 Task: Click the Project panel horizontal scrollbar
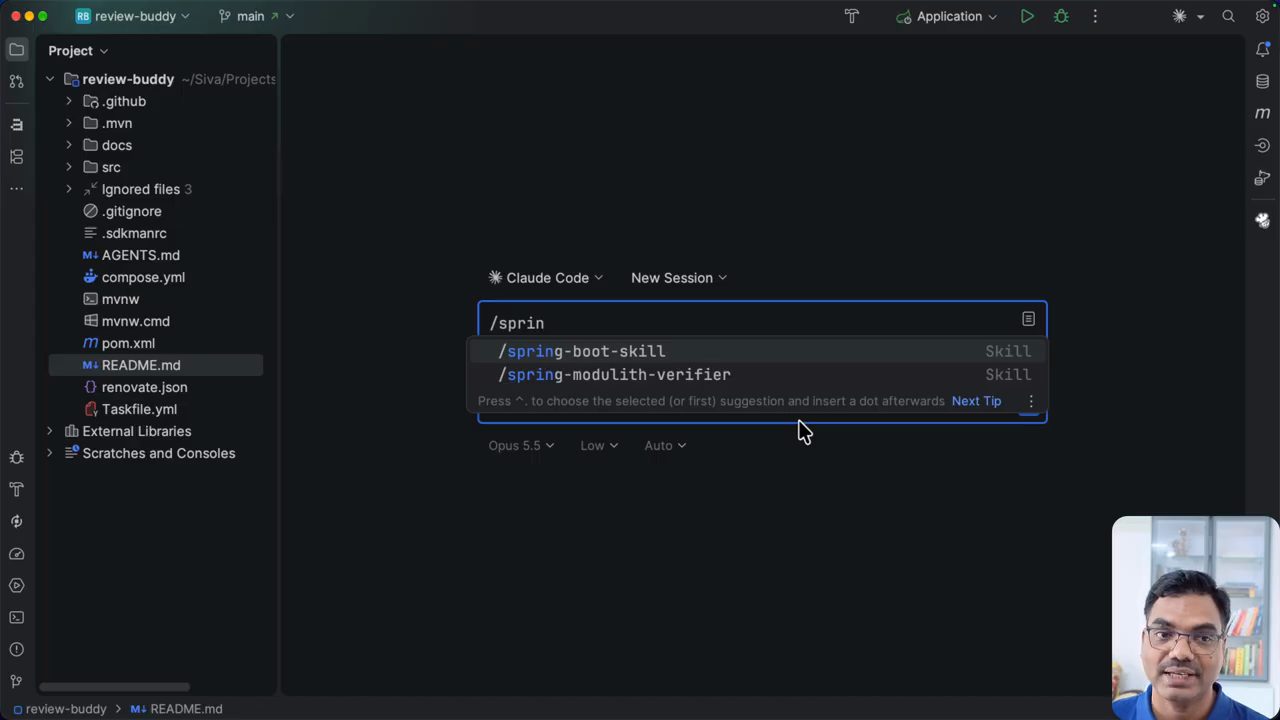115,687
